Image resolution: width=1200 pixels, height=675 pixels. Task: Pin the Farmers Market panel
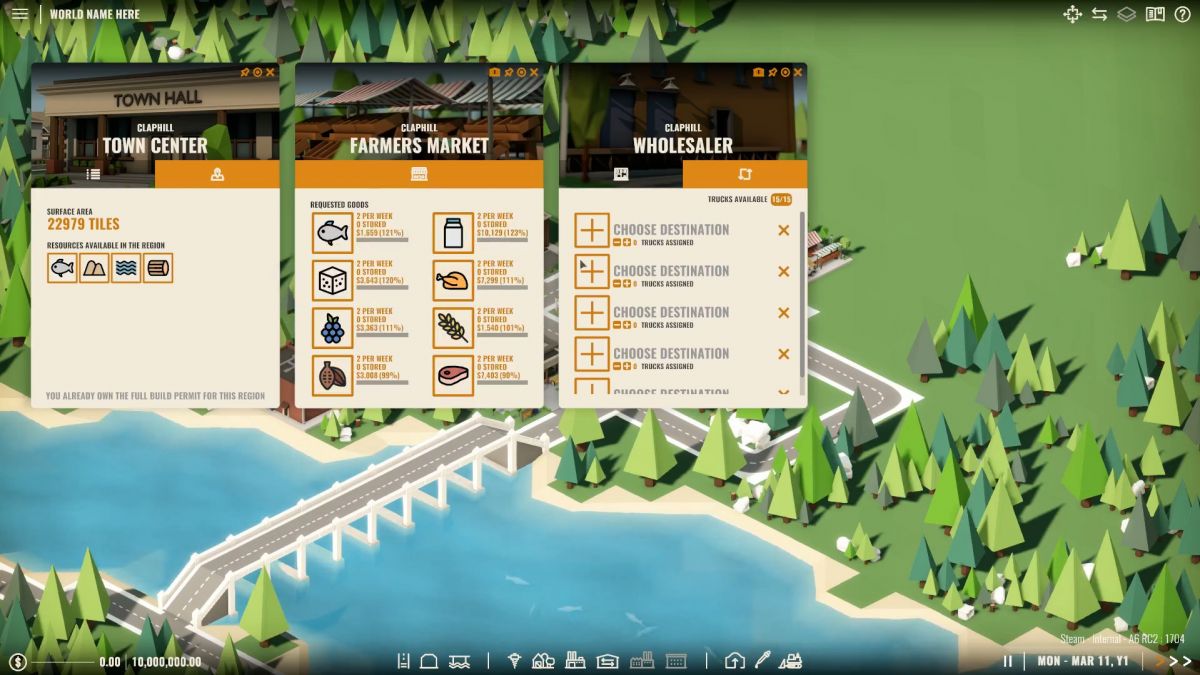coord(508,72)
